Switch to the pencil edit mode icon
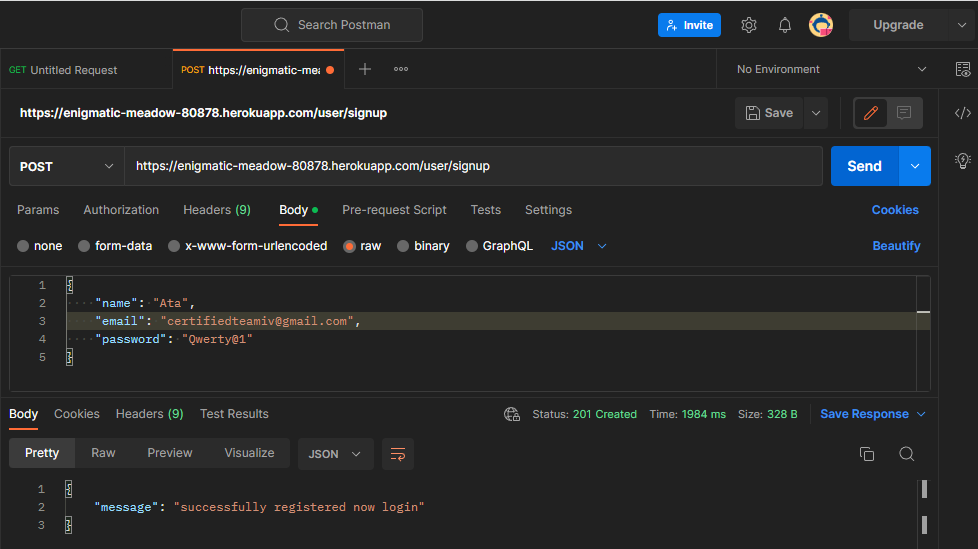Screen dimensions: 978x549 pyautogui.click(x=871, y=113)
